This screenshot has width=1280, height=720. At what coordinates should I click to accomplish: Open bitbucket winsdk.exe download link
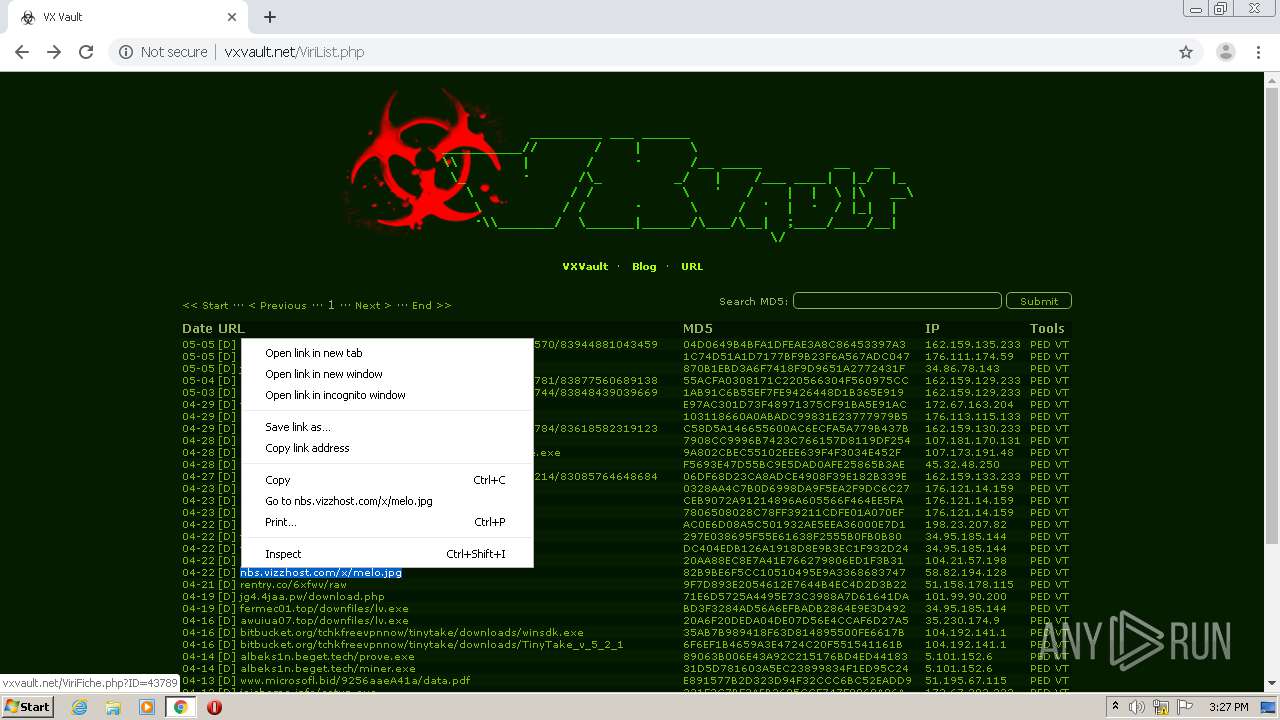[412, 633]
